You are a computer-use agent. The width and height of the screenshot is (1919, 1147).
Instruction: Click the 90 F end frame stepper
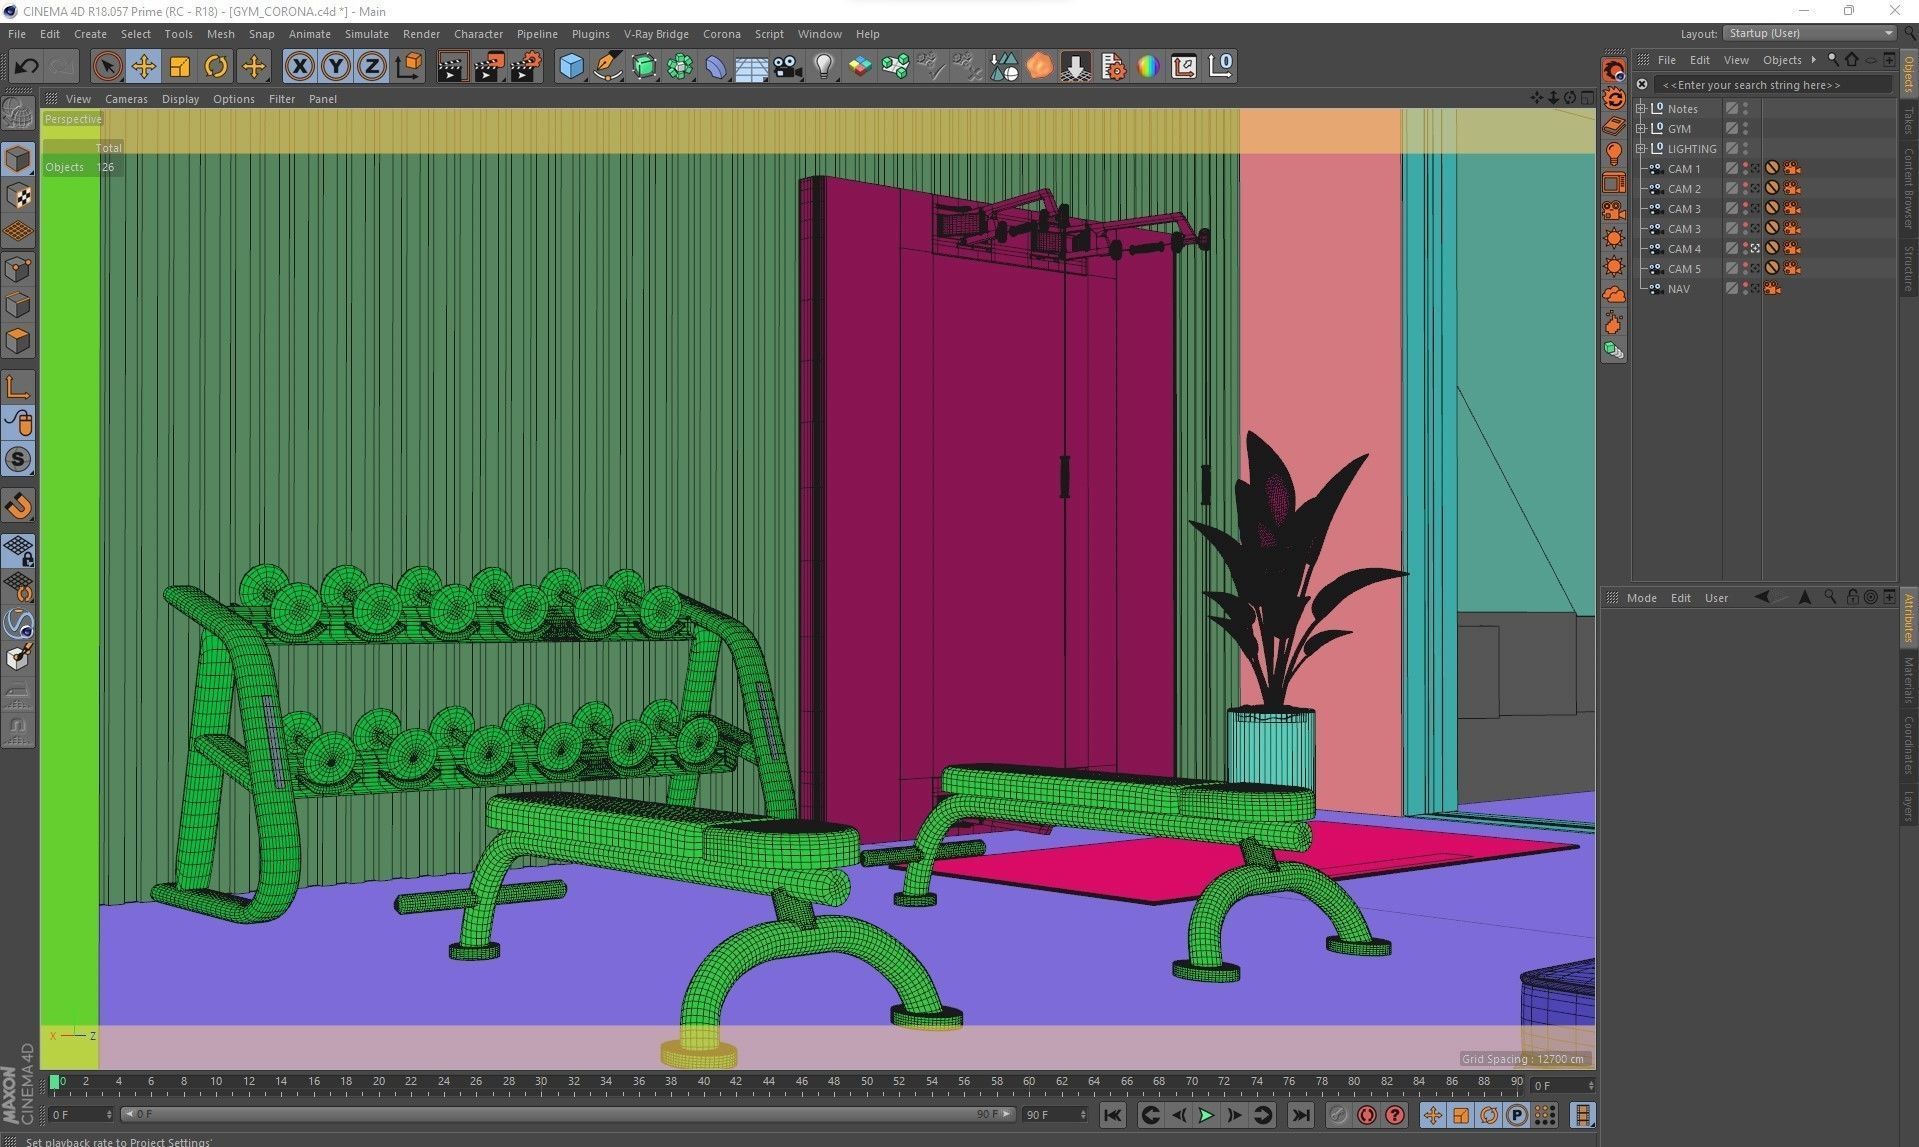click(1082, 1114)
